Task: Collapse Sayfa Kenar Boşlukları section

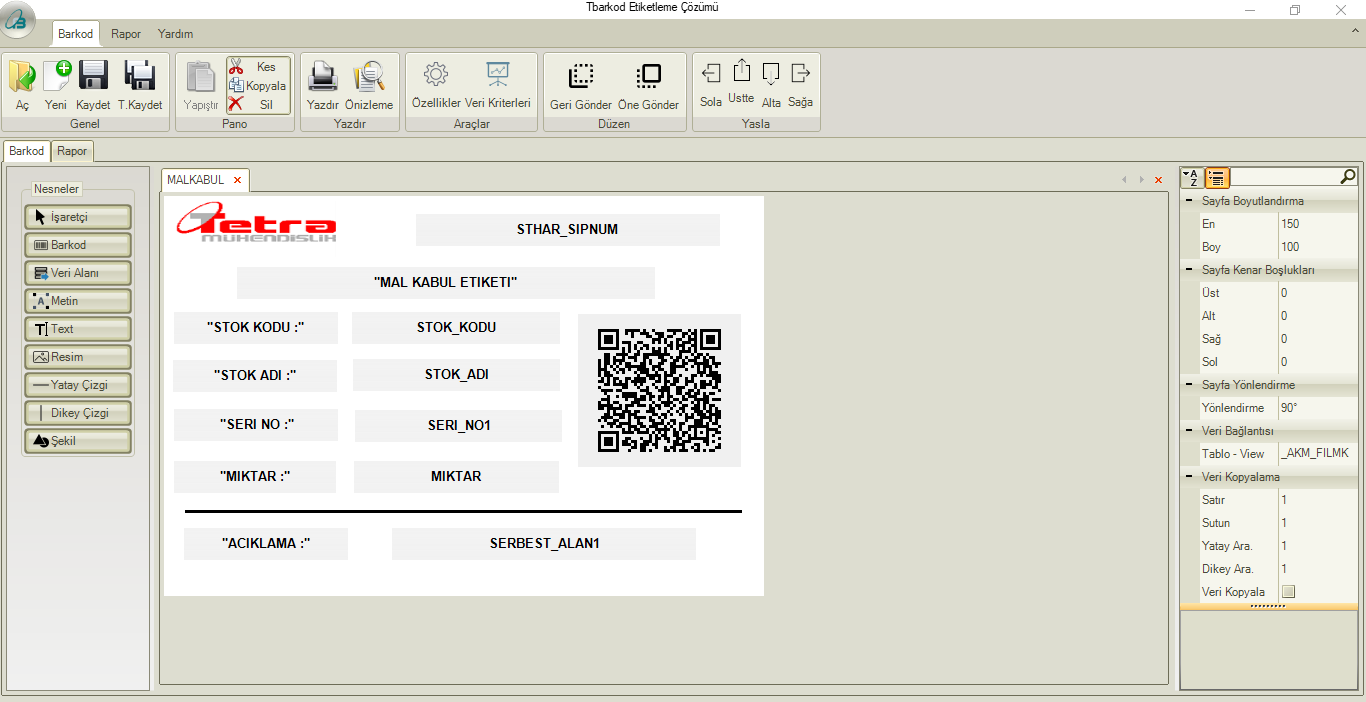Action: pos(1189,270)
